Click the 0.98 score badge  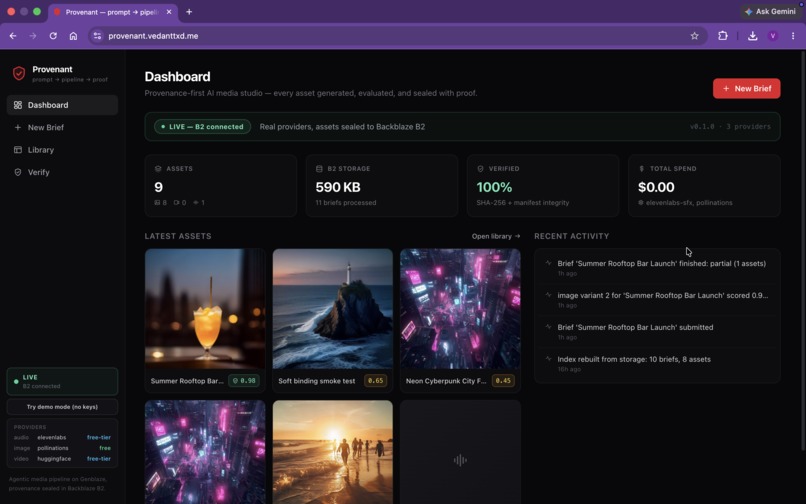pyautogui.click(x=244, y=381)
